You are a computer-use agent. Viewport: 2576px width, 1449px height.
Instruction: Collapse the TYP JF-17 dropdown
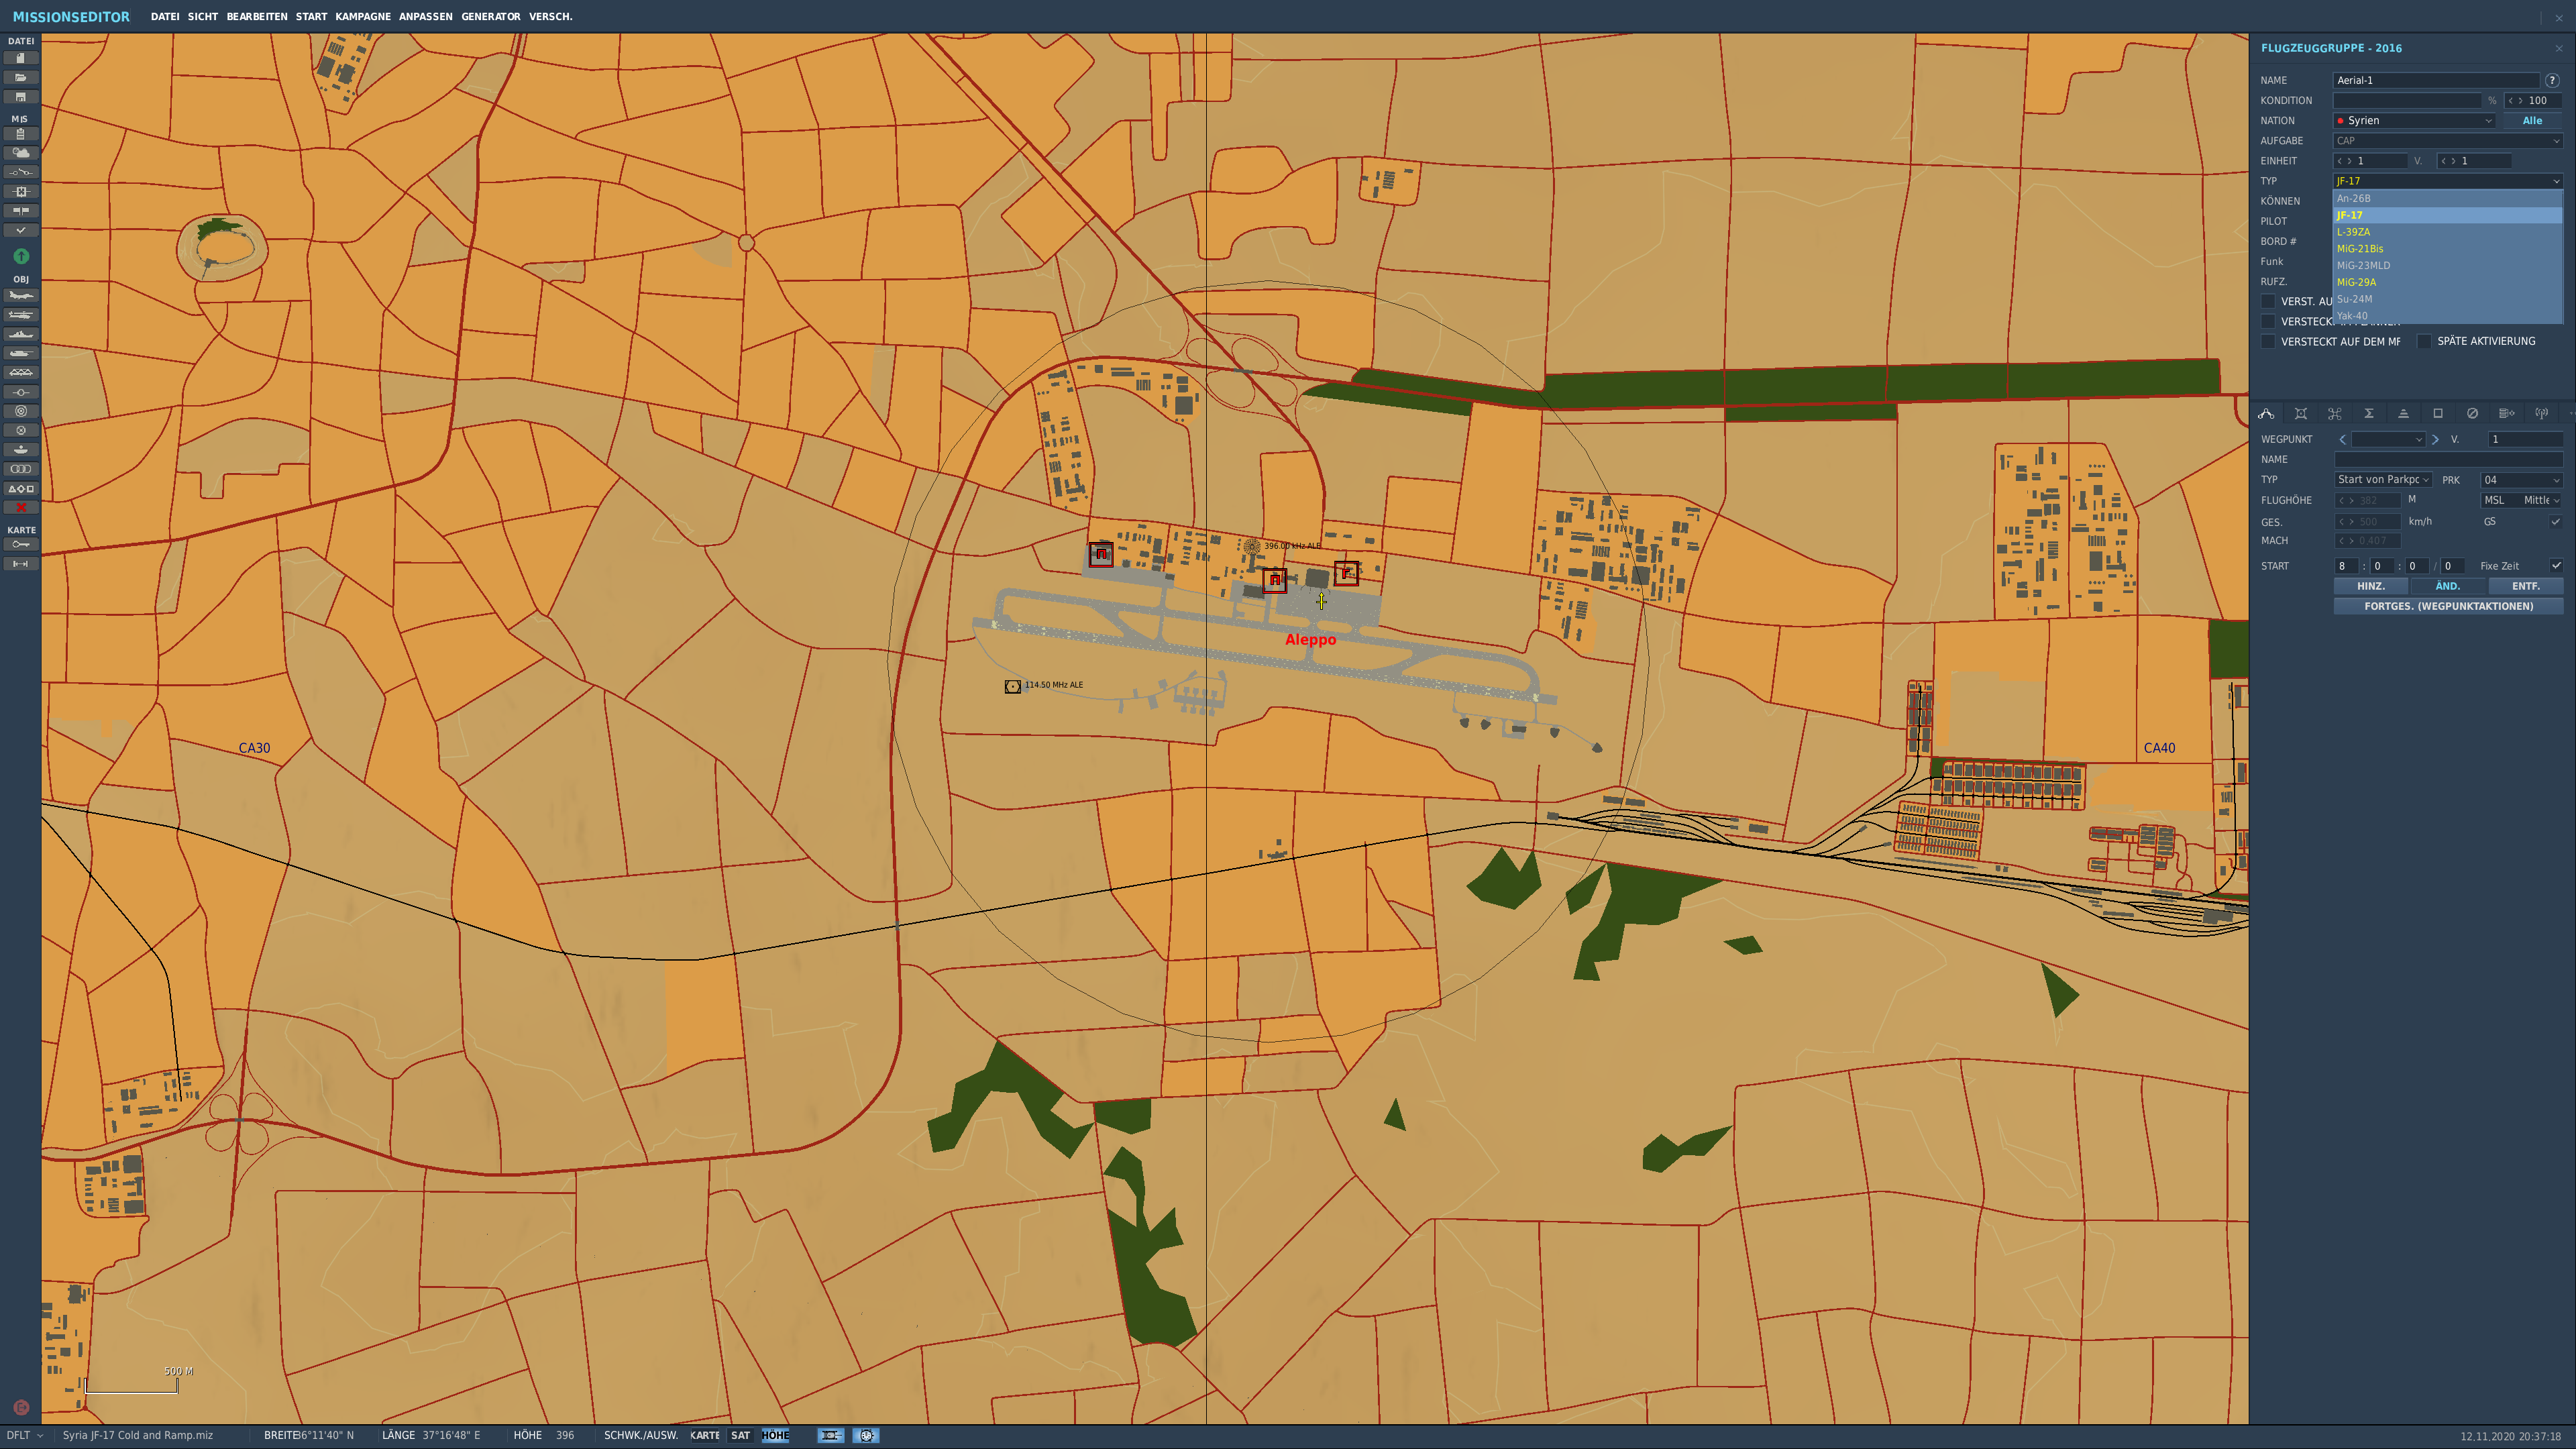[x=2448, y=181]
